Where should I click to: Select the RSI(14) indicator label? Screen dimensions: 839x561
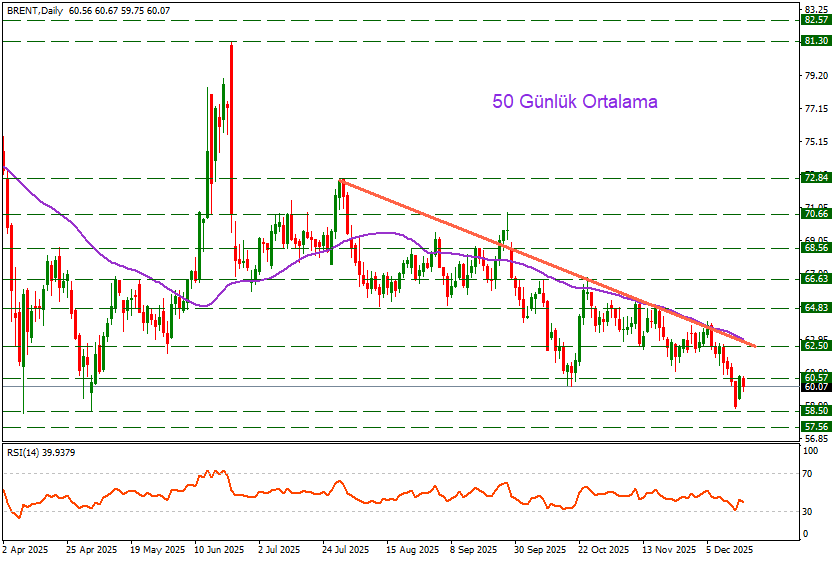41,453
